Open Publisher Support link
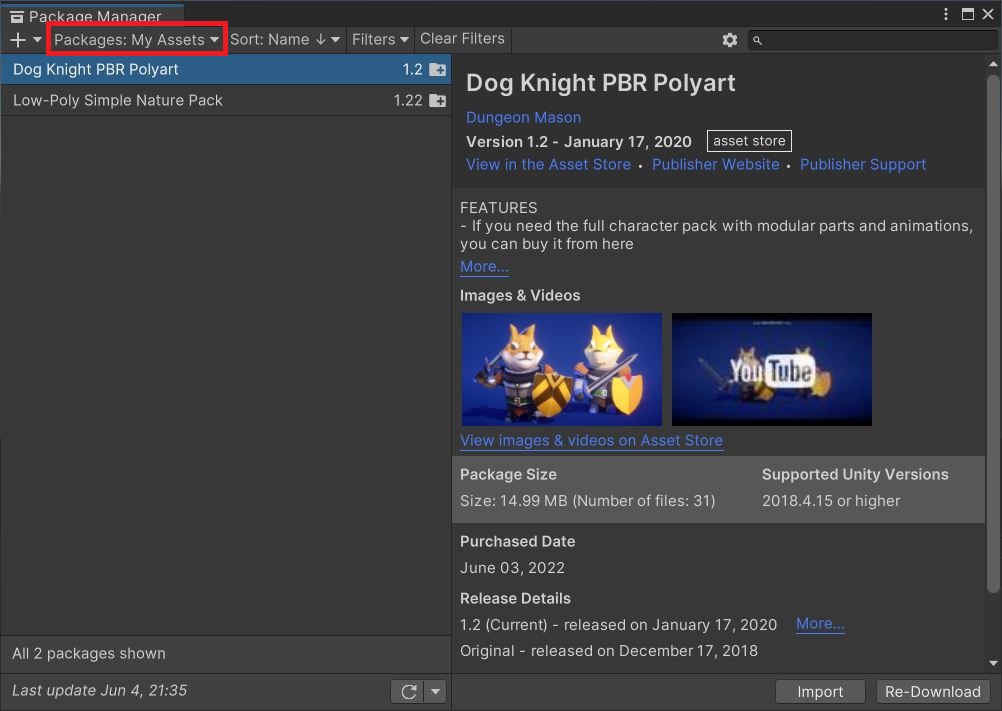 pos(863,165)
